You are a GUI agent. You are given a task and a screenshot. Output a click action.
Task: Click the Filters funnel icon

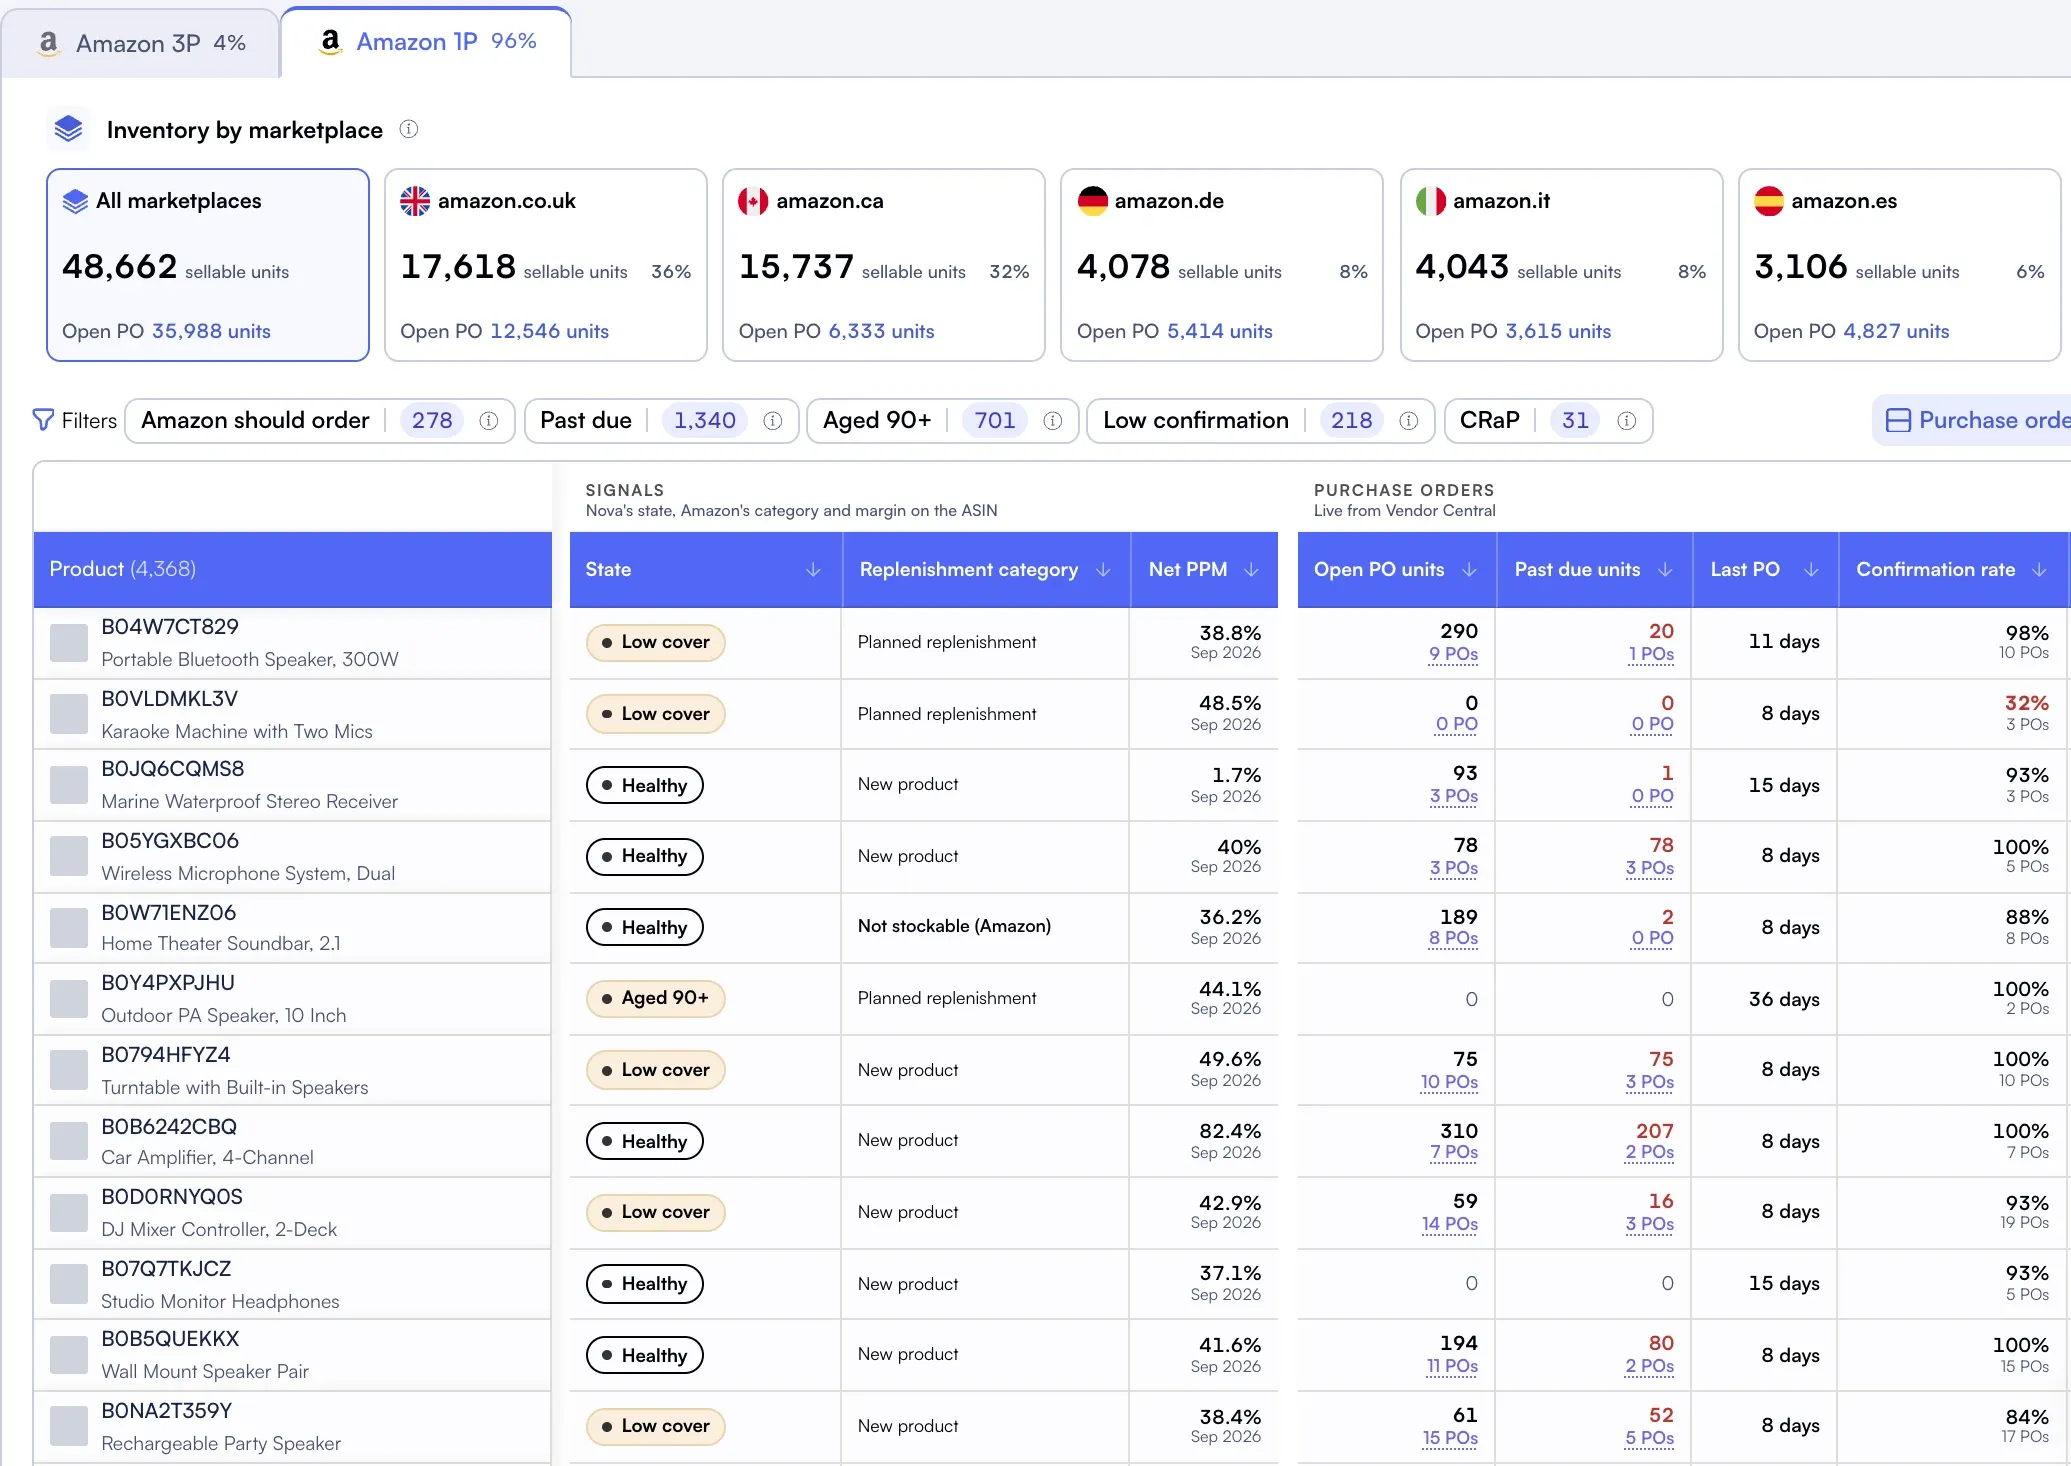43,420
